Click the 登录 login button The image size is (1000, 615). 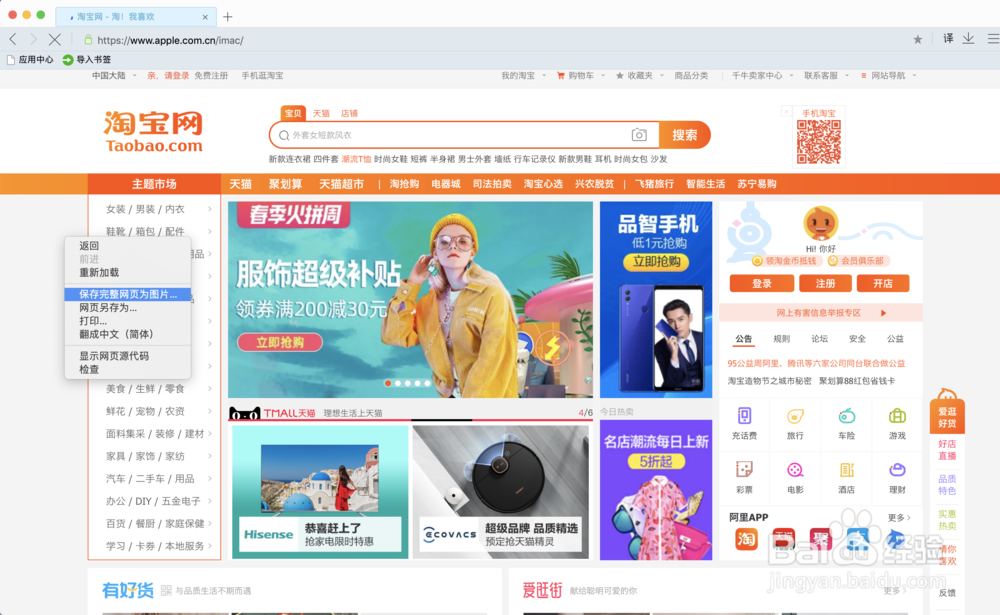762,283
